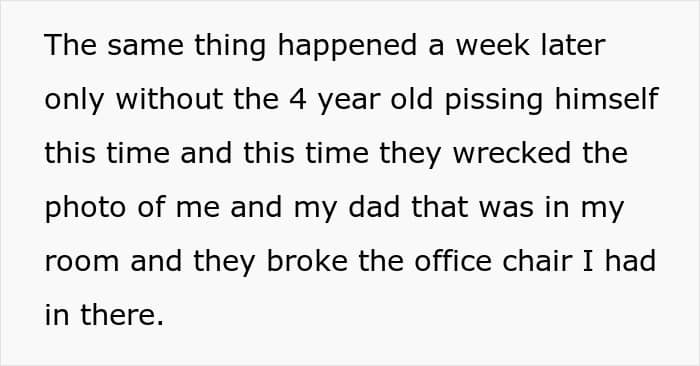The image size is (700, 366).
Task: Click the word "had" ending fifth line
Action: (x=630, y=261)
